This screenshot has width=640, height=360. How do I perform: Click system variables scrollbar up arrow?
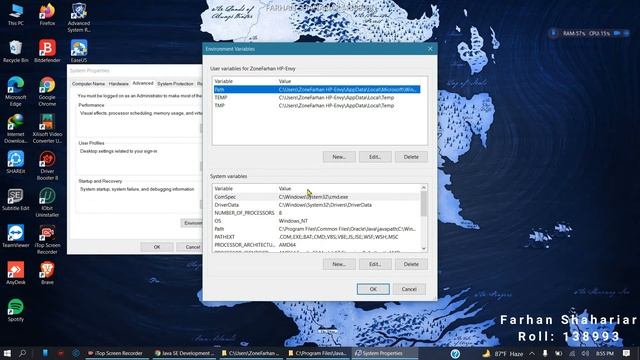click(424, 188)
